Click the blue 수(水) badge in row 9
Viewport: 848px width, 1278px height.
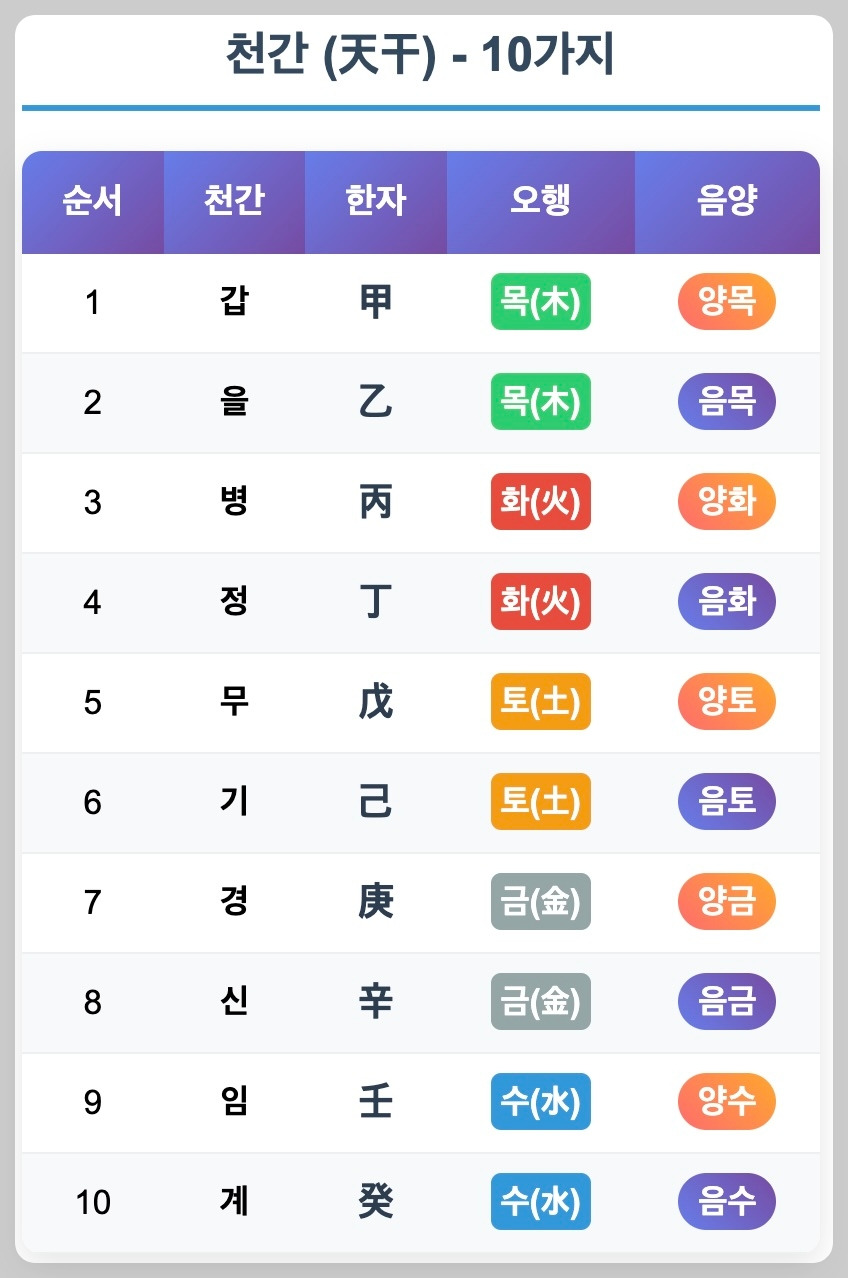pos(540,1101)
